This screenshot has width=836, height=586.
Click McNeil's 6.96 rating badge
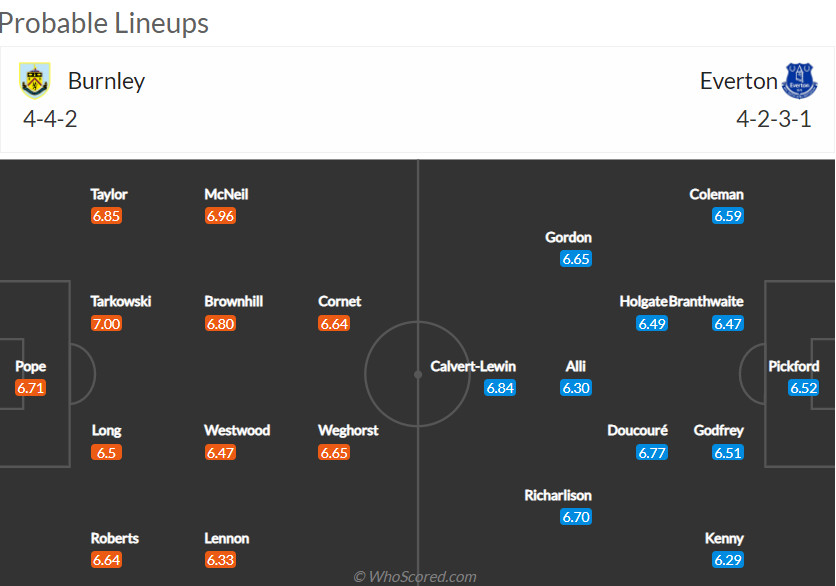tap(220, 216)
